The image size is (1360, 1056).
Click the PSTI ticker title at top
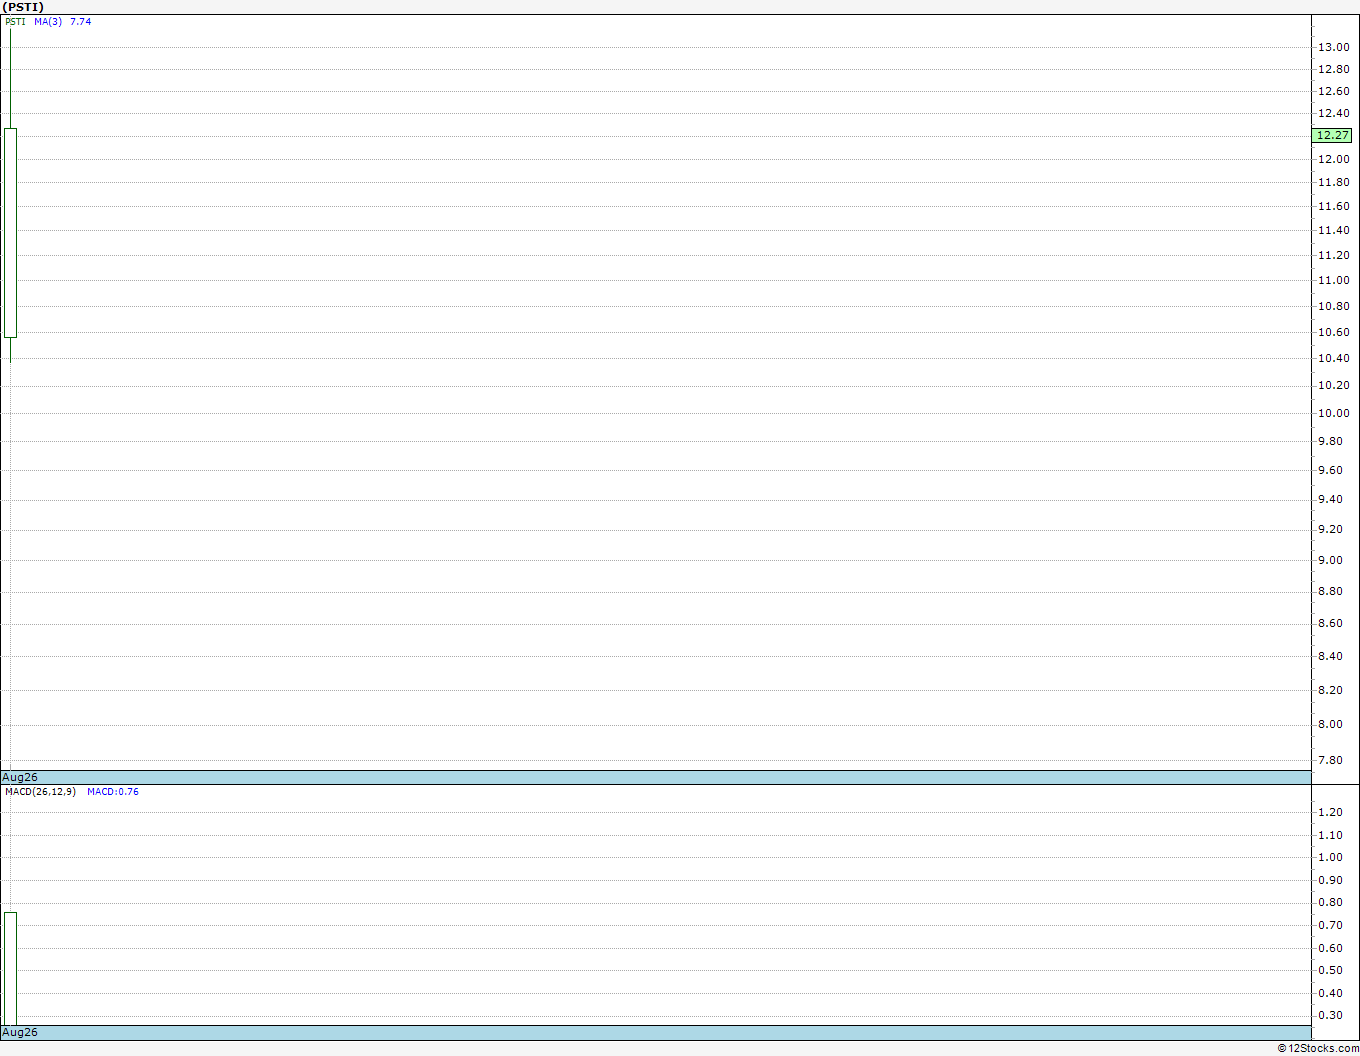(x=23, y=7)
